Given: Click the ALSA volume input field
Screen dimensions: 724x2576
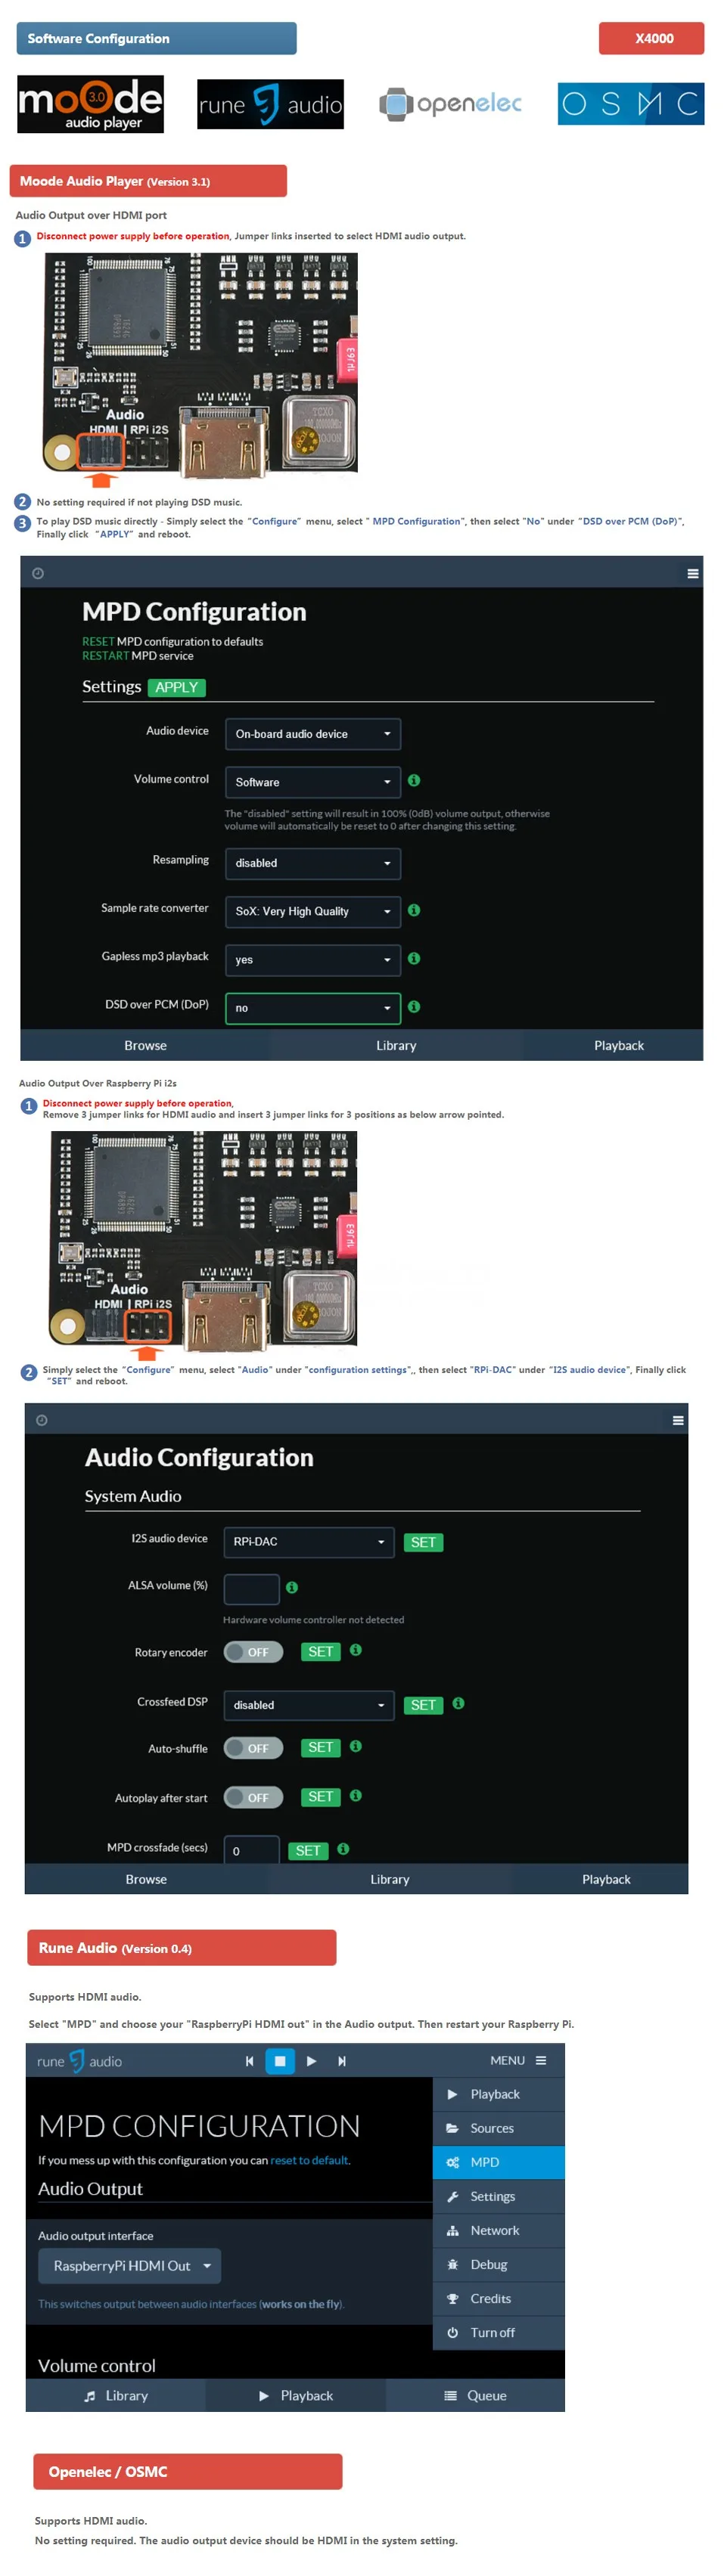Looking at the screenshot, I should coord(251,1589).
